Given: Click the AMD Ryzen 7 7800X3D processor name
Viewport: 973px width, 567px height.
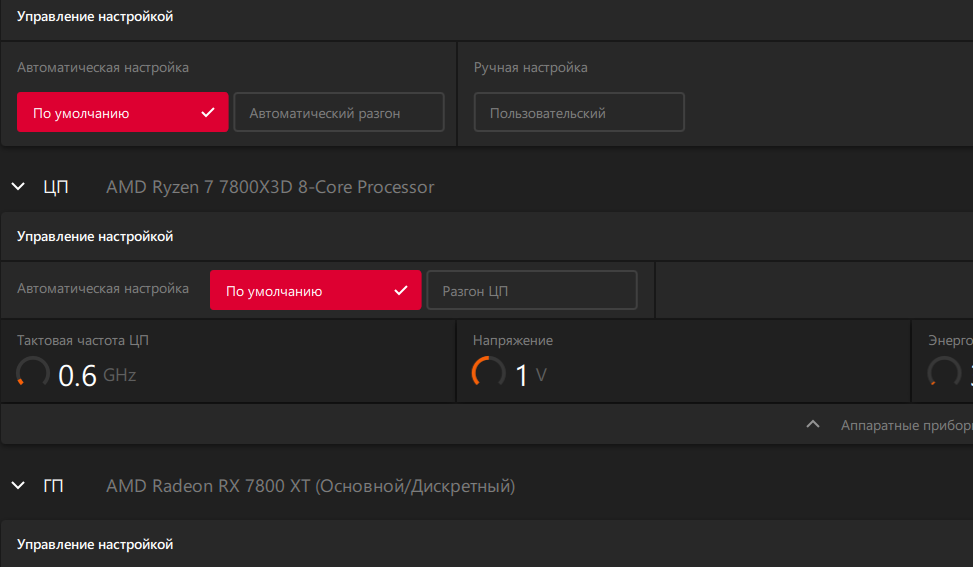Looking at the screenshot, I should coord(270,187).
